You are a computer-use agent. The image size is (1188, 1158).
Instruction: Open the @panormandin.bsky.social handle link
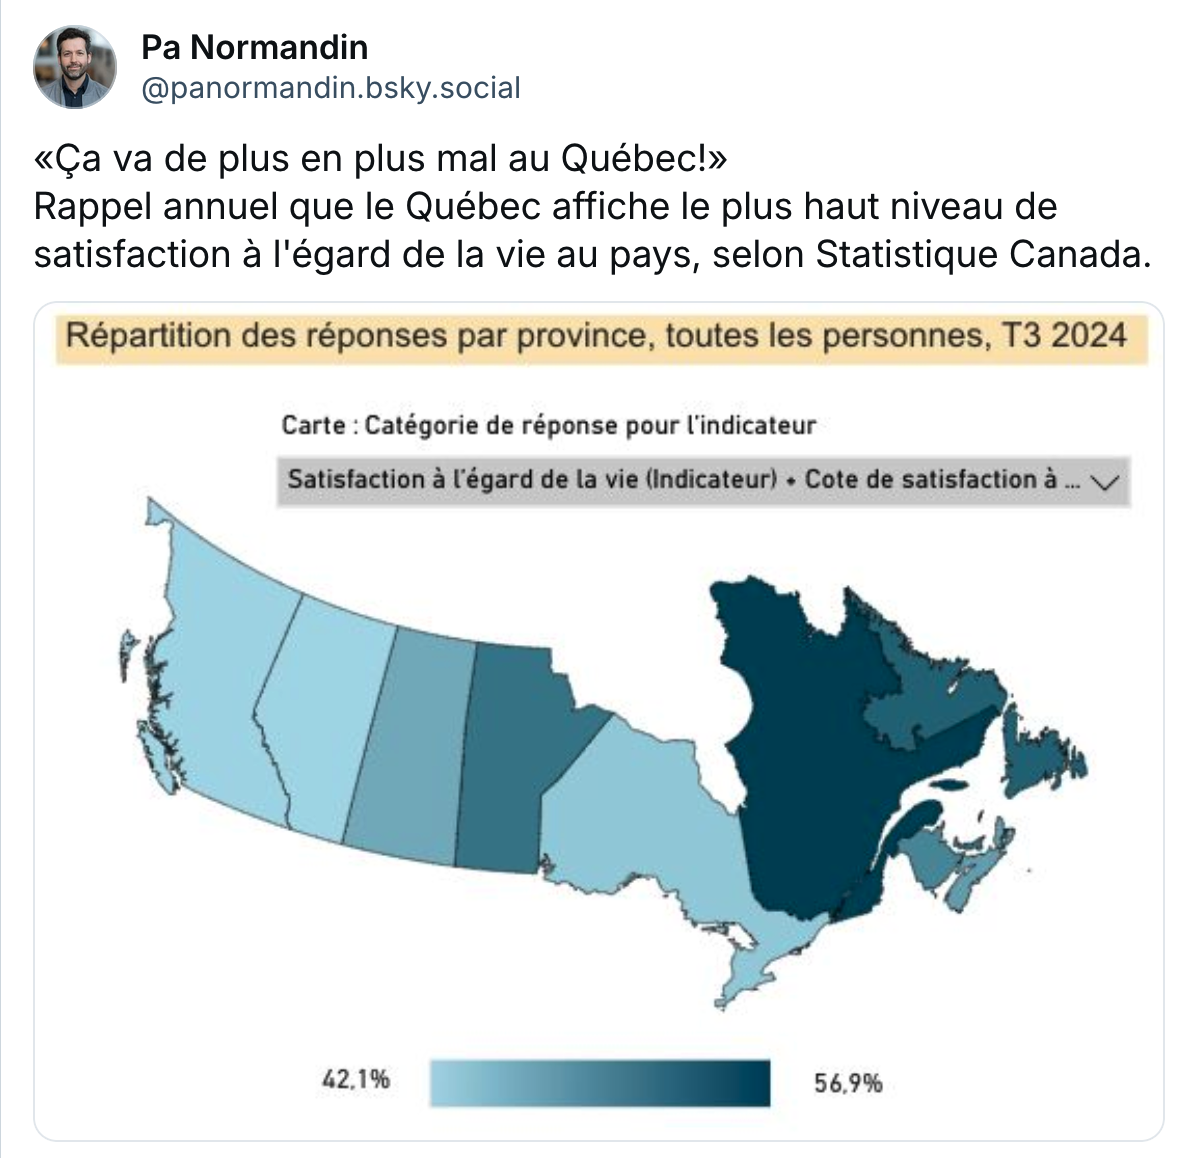click(331, 88)
